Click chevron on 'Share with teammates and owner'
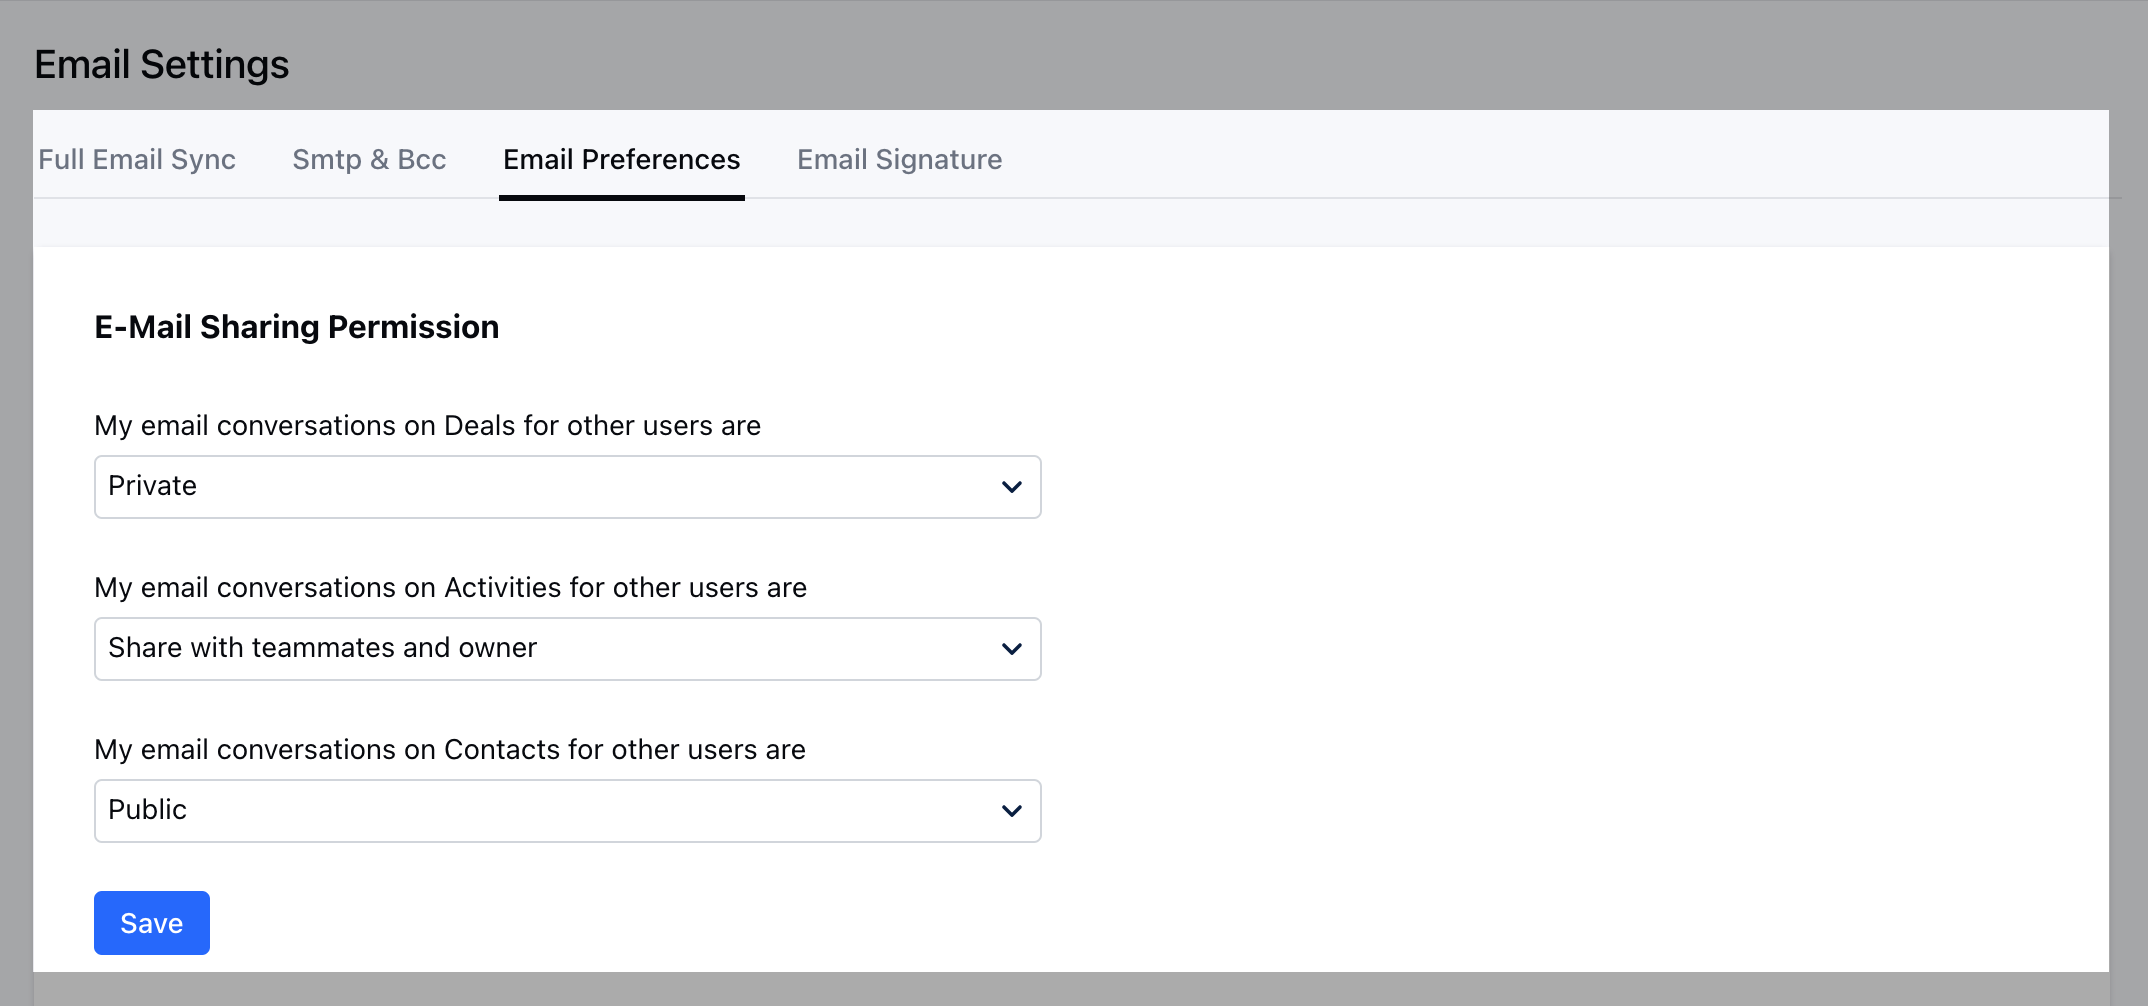Image resolution: width=2148 pixels, height=1006 pixels. pyautogui.click(x=1012, y=649)
